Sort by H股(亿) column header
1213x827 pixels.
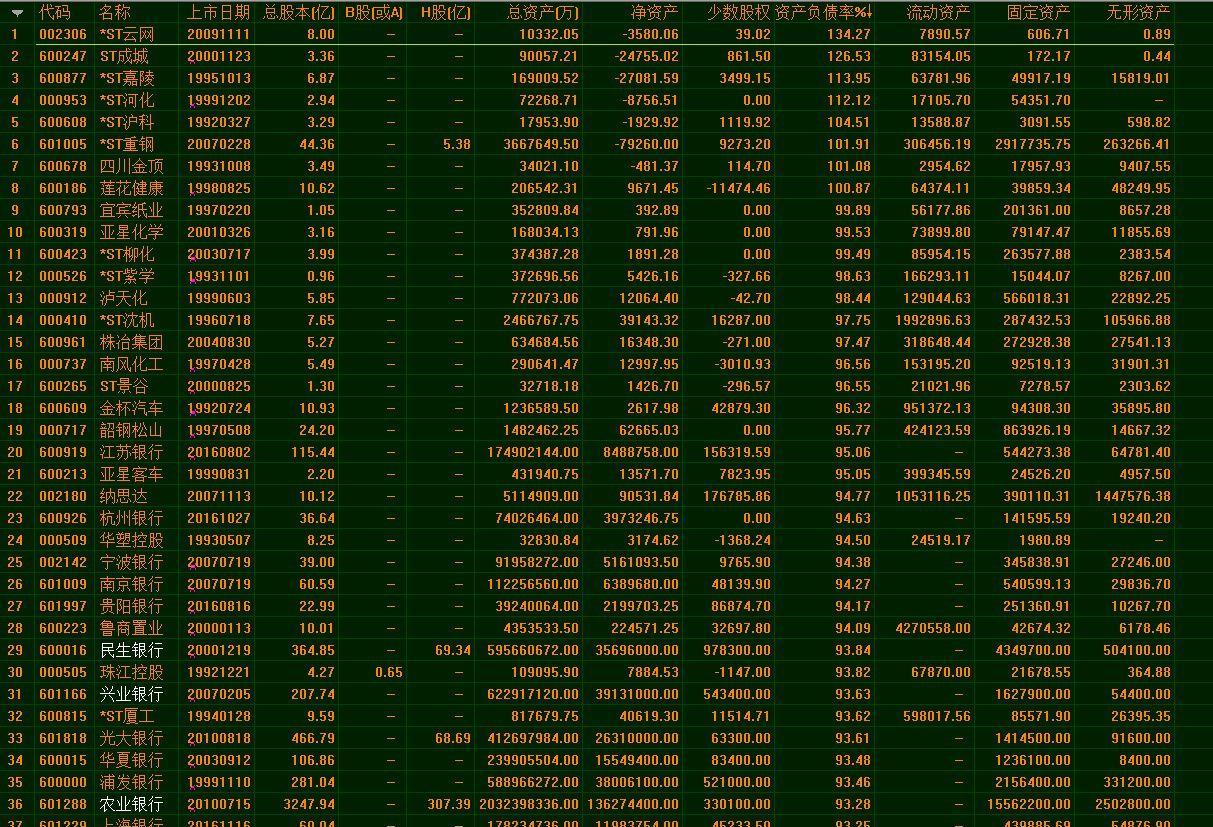445,12
